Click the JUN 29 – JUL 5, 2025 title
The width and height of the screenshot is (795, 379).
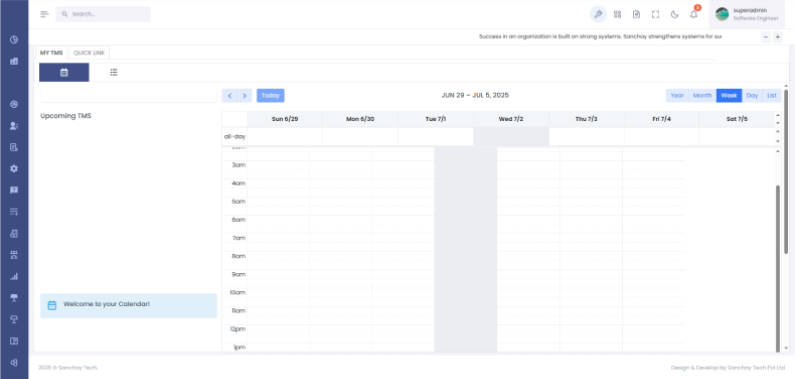475,95
